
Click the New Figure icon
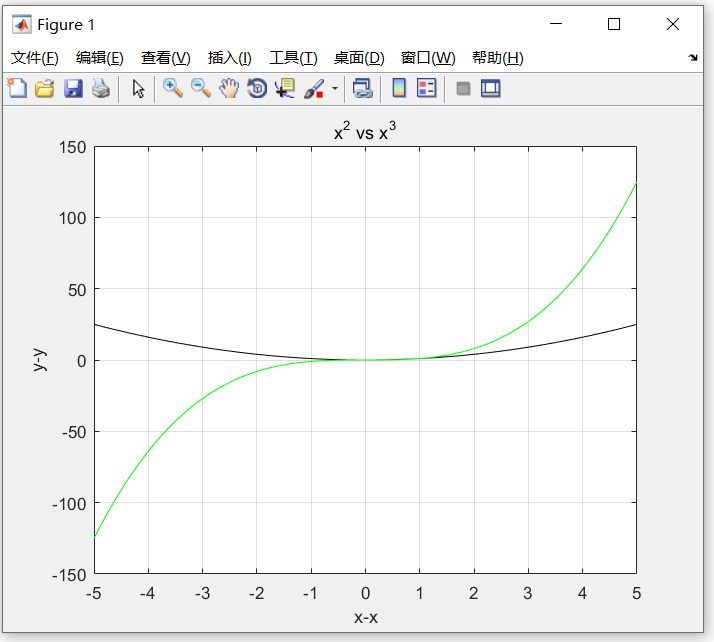click(x=17, y=88)
